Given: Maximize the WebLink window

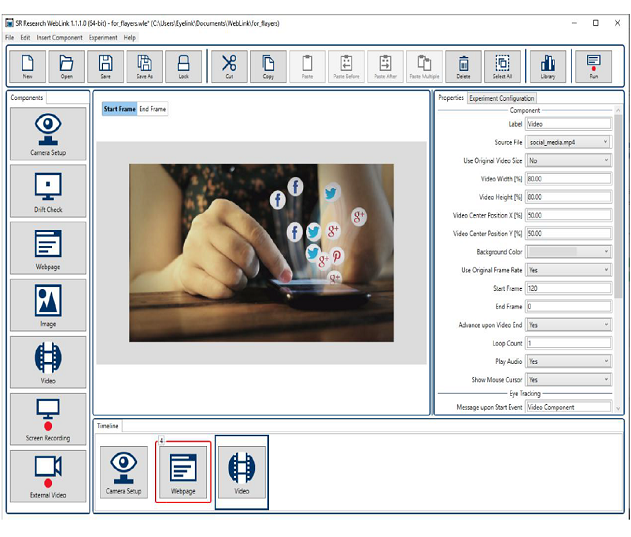Looking at the screenshot, I should pos(596,23).
